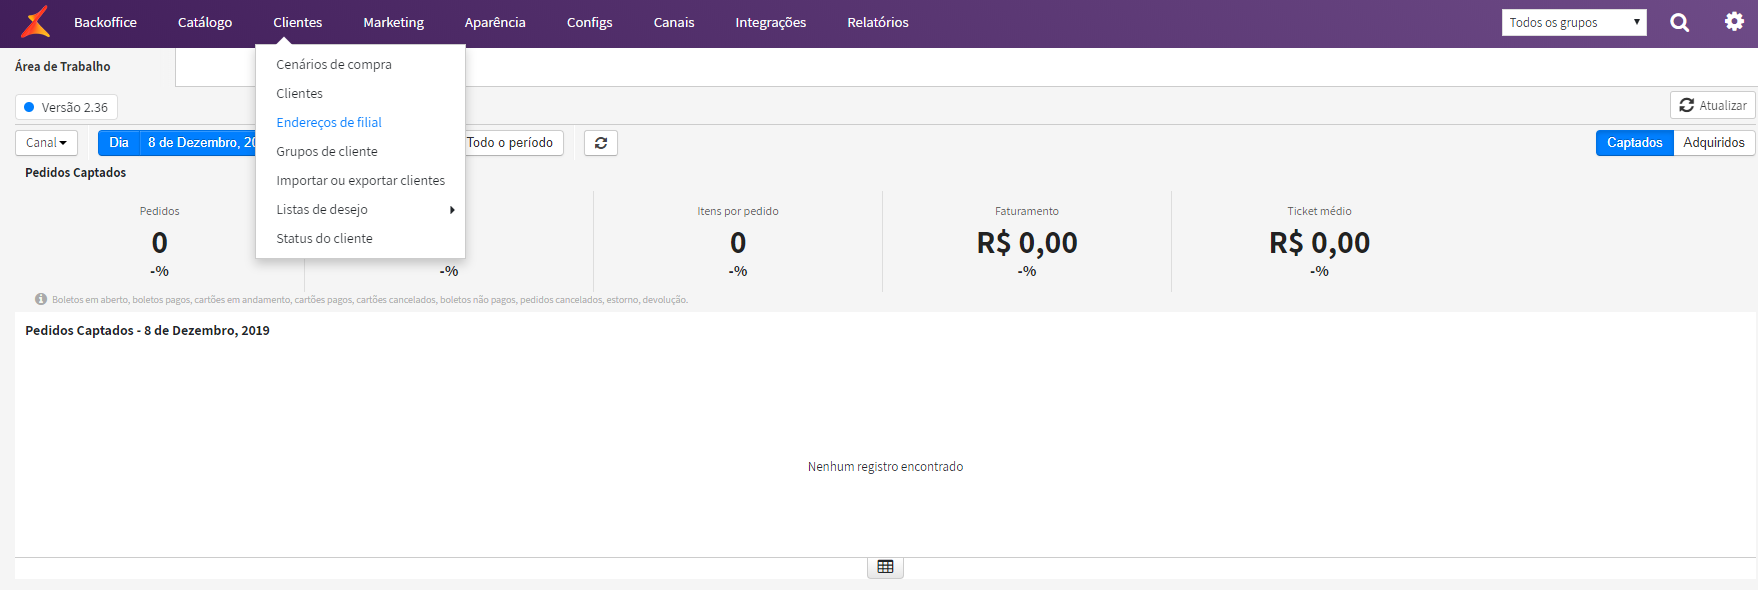Expand the Listas de desejo submenu arrow
This screenshot has width=1758, height=590.
(452, 210)
